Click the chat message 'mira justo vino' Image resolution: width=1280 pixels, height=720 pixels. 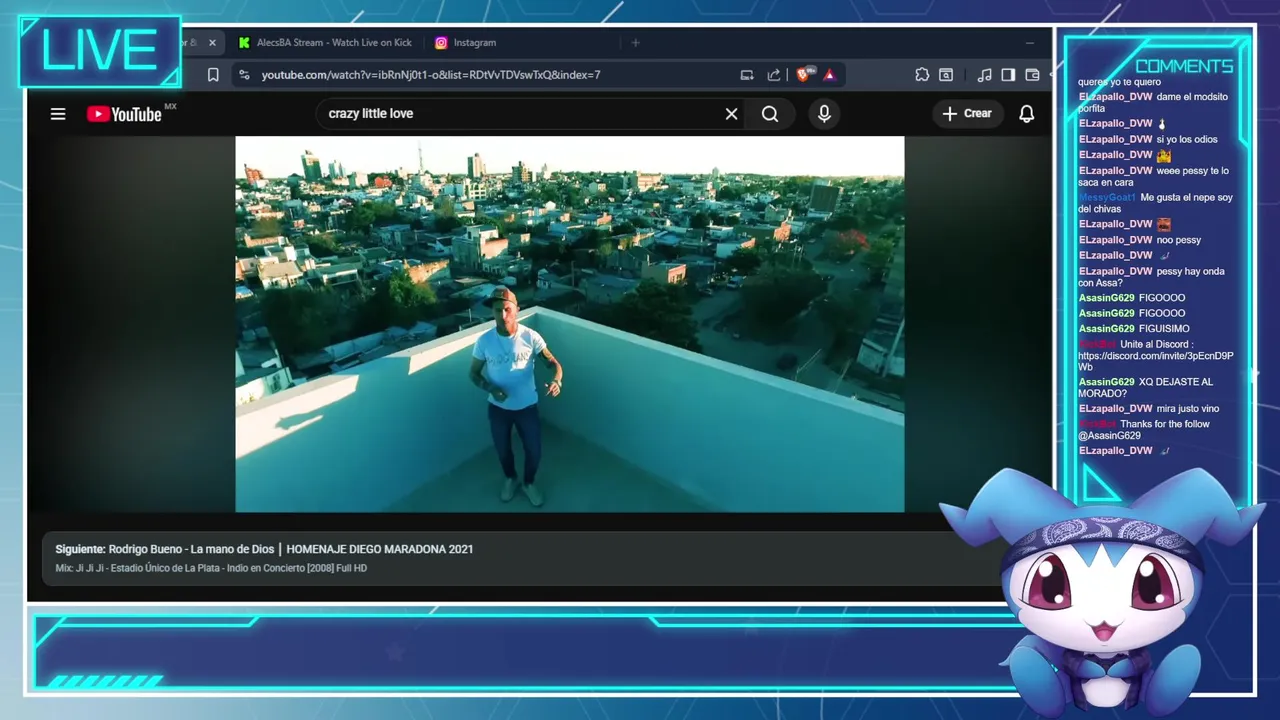click(1188, 409)
